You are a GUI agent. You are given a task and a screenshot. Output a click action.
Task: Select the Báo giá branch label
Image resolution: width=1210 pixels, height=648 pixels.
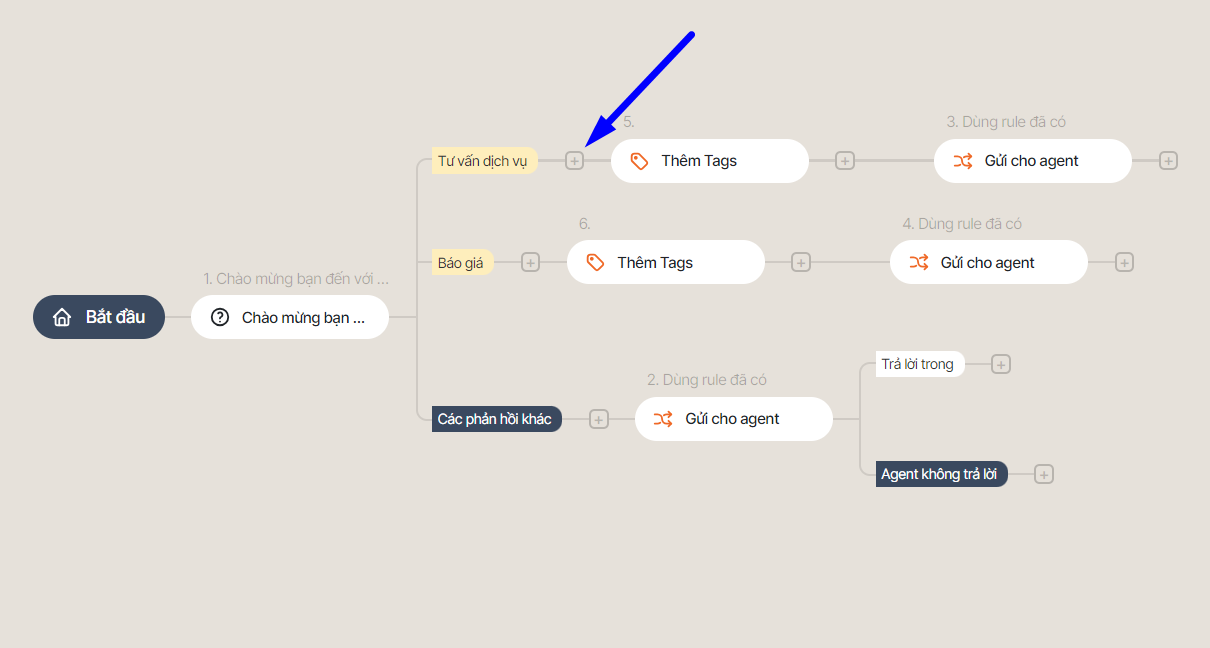click(x=462, y=263)
